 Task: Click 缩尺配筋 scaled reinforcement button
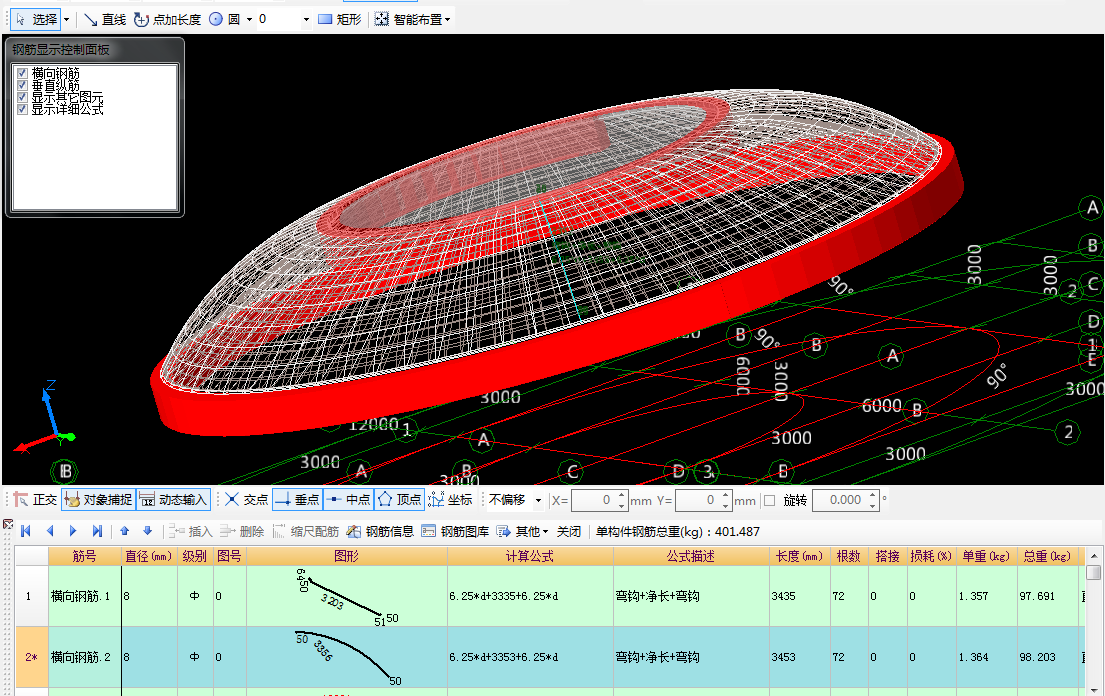[306, 531]
